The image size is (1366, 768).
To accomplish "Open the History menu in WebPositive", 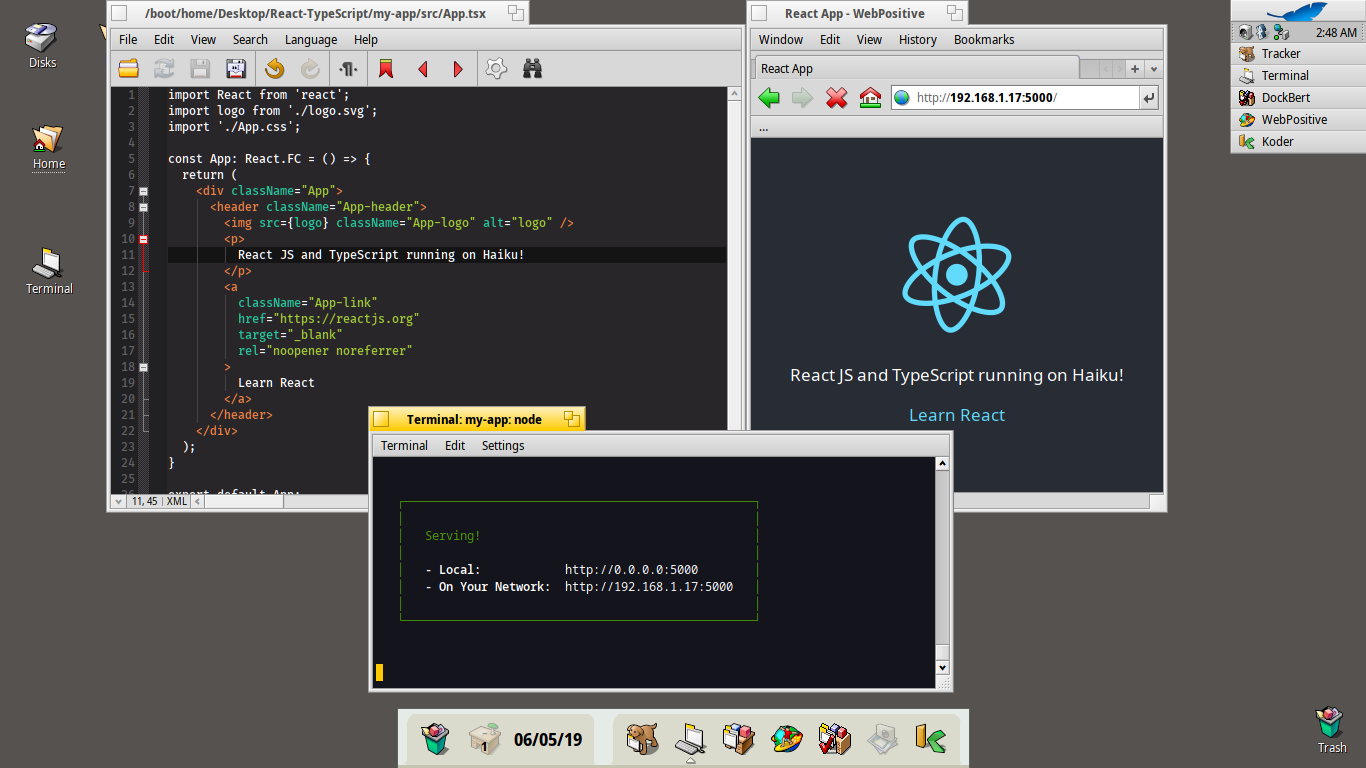I will [918, 40].
